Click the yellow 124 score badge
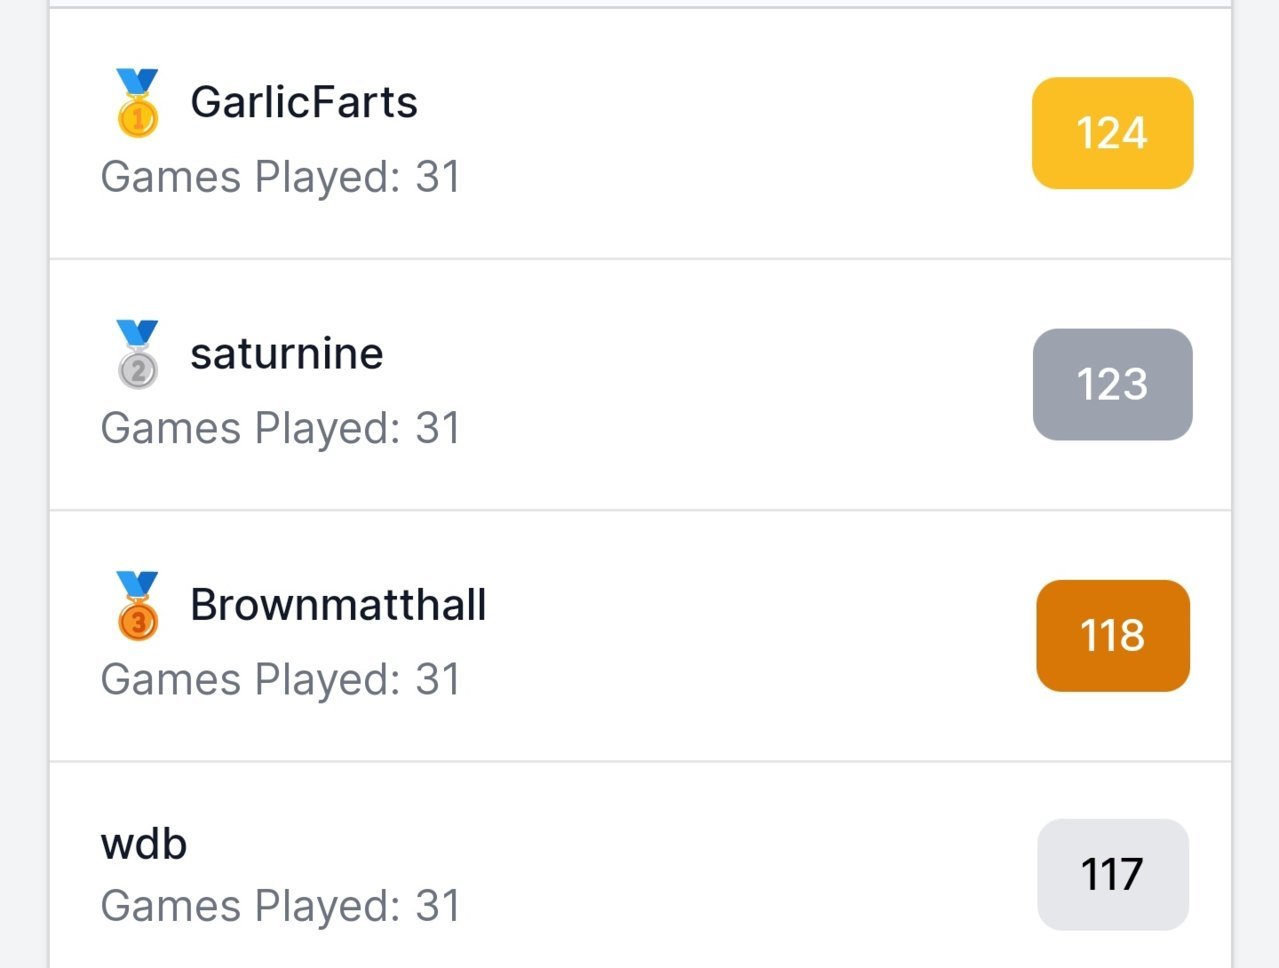The height and width of the screenshot is (968, 1279). [x=1112, y=133]
